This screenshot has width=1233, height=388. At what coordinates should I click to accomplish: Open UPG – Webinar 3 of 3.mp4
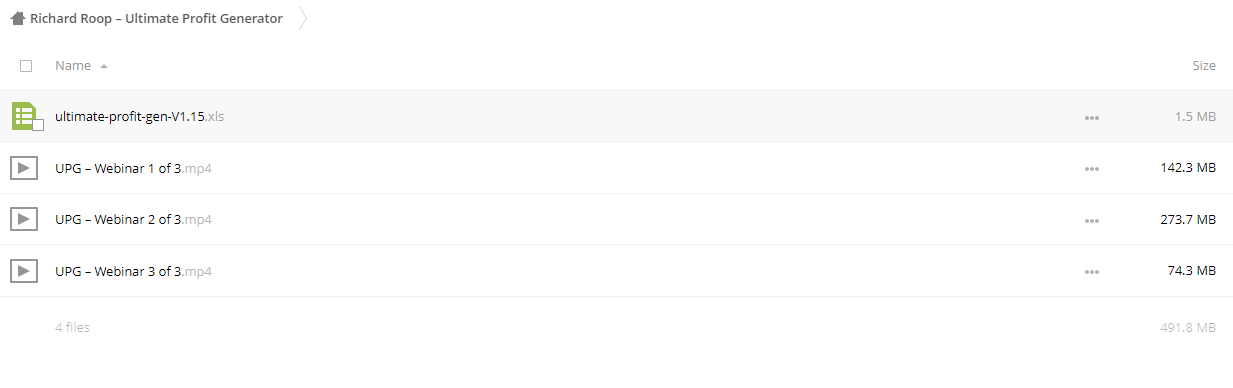coord(133,271)
